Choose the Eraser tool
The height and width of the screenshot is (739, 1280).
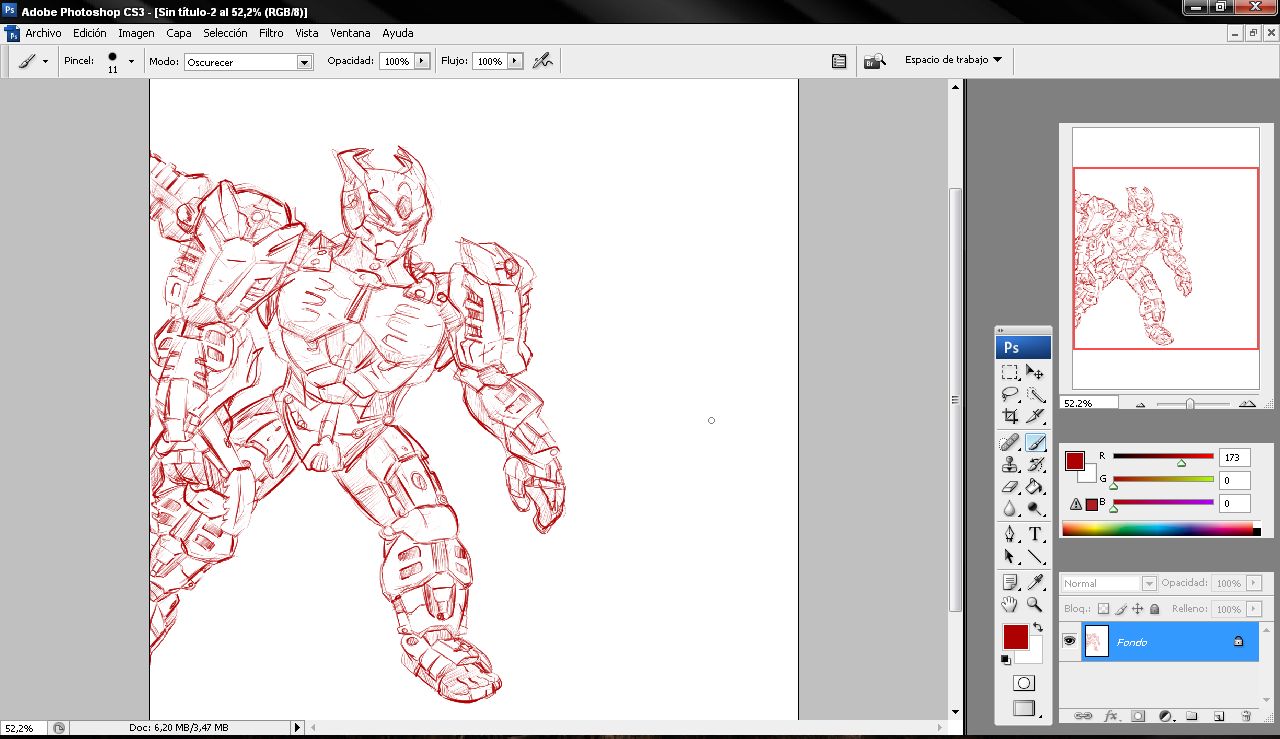pos(1010,487)
